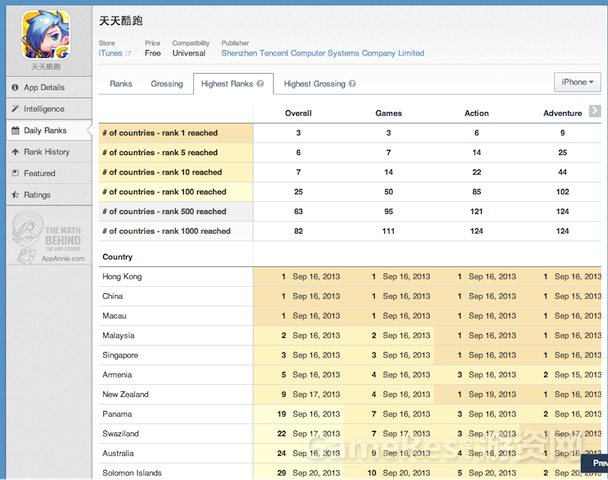Click next-columns arrow beside Adventure
608x480 pixels.
[x=595, y=111]
